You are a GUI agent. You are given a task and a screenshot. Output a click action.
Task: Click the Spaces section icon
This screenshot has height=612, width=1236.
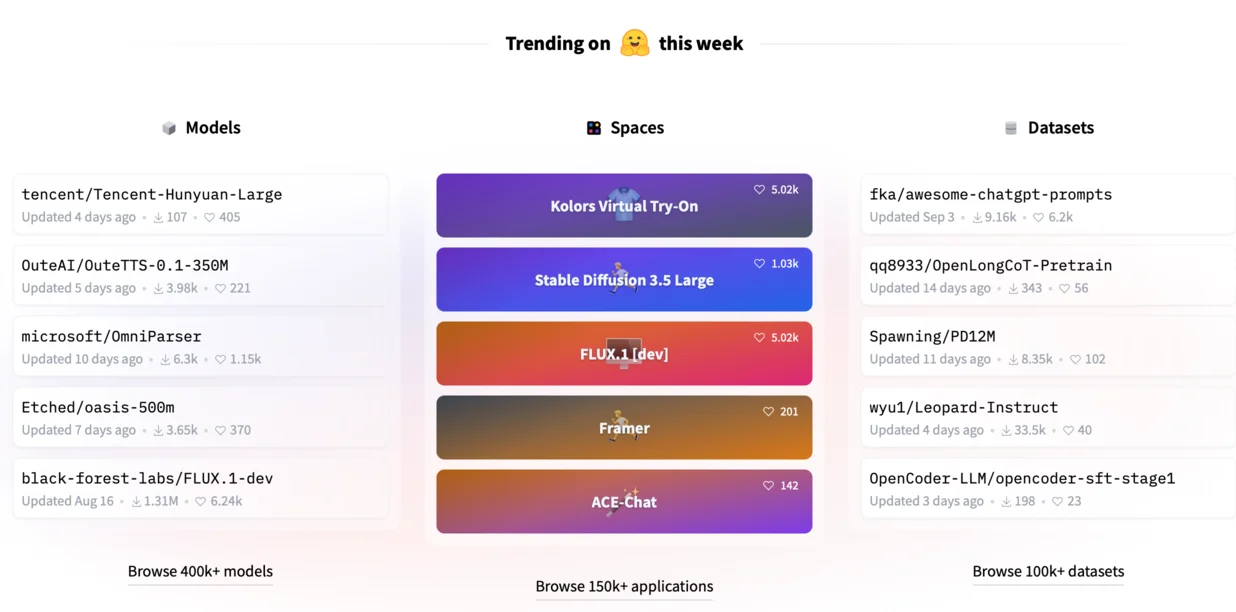pyautogui.click(x=594, y=128)
